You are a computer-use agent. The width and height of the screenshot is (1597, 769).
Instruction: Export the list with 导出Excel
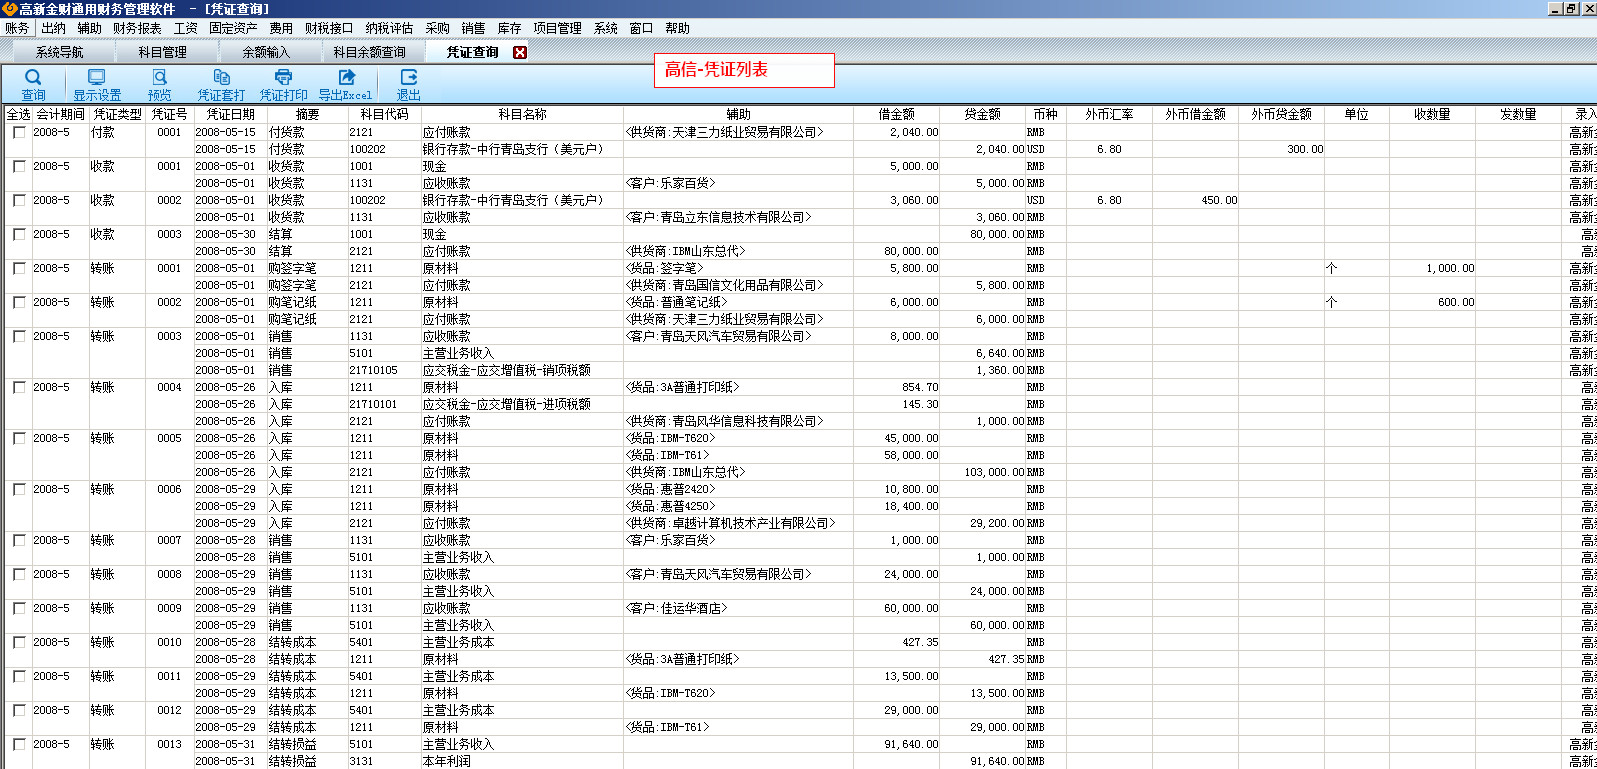coord(345,84)
